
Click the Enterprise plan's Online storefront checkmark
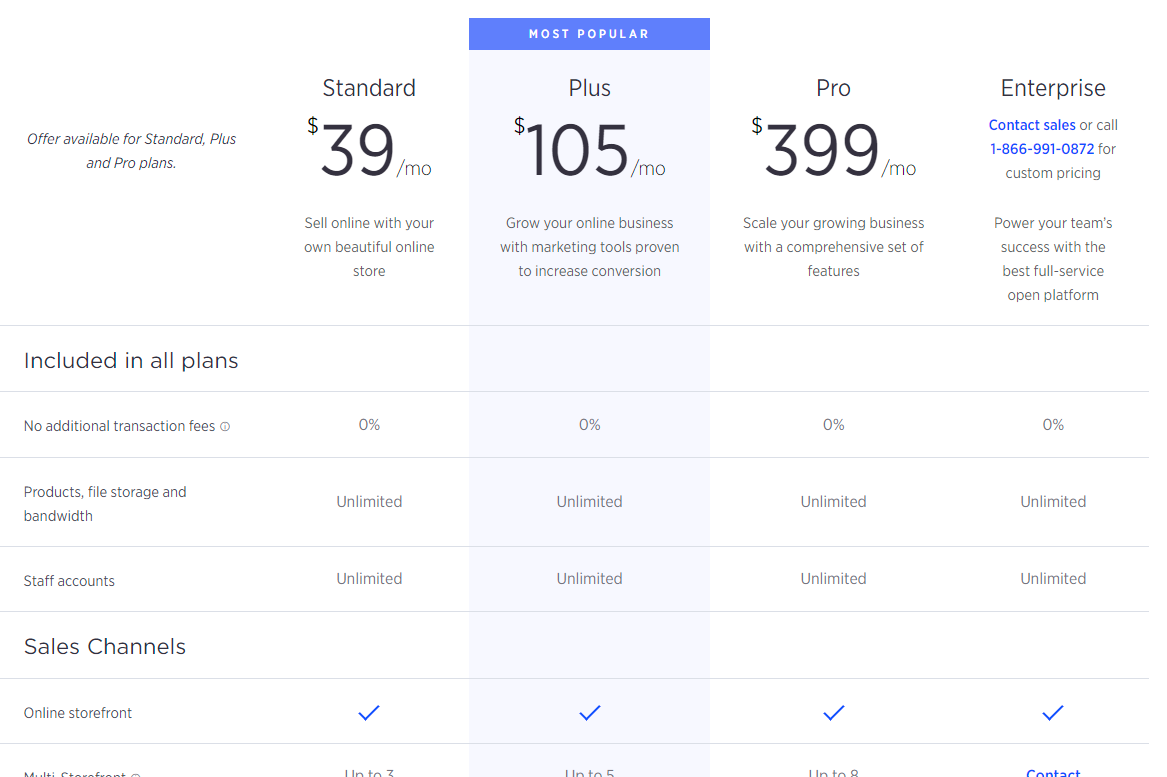coord(1052,713)
